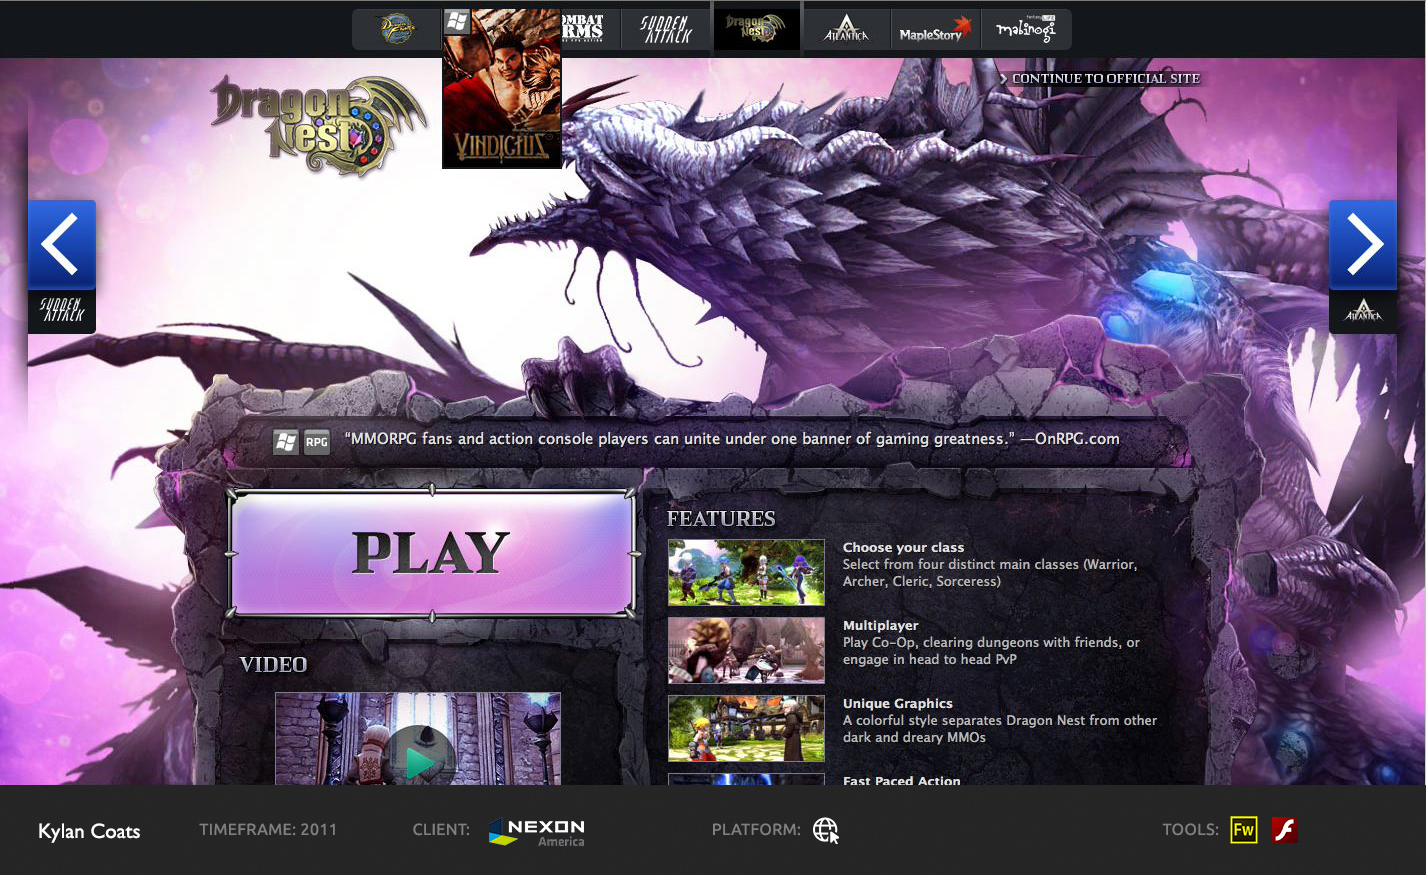Click the OnRPG.com quote text
The image size is (1426, 875).
732,439
